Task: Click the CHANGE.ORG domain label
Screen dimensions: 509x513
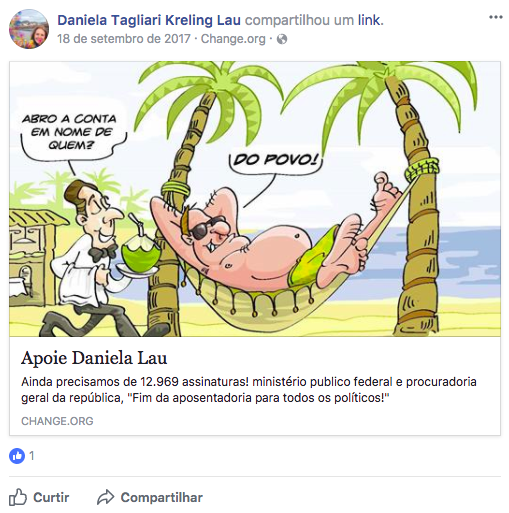Action: tap(57, 421)
